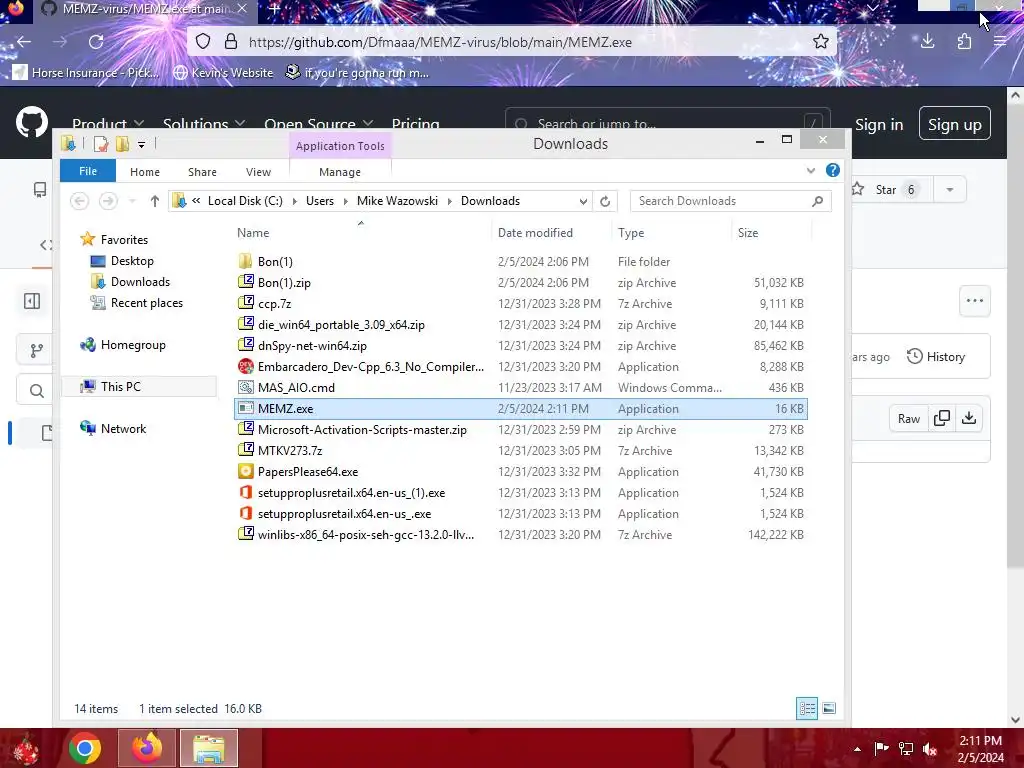Reload the GitHub page in Firefox

(96, 42)
